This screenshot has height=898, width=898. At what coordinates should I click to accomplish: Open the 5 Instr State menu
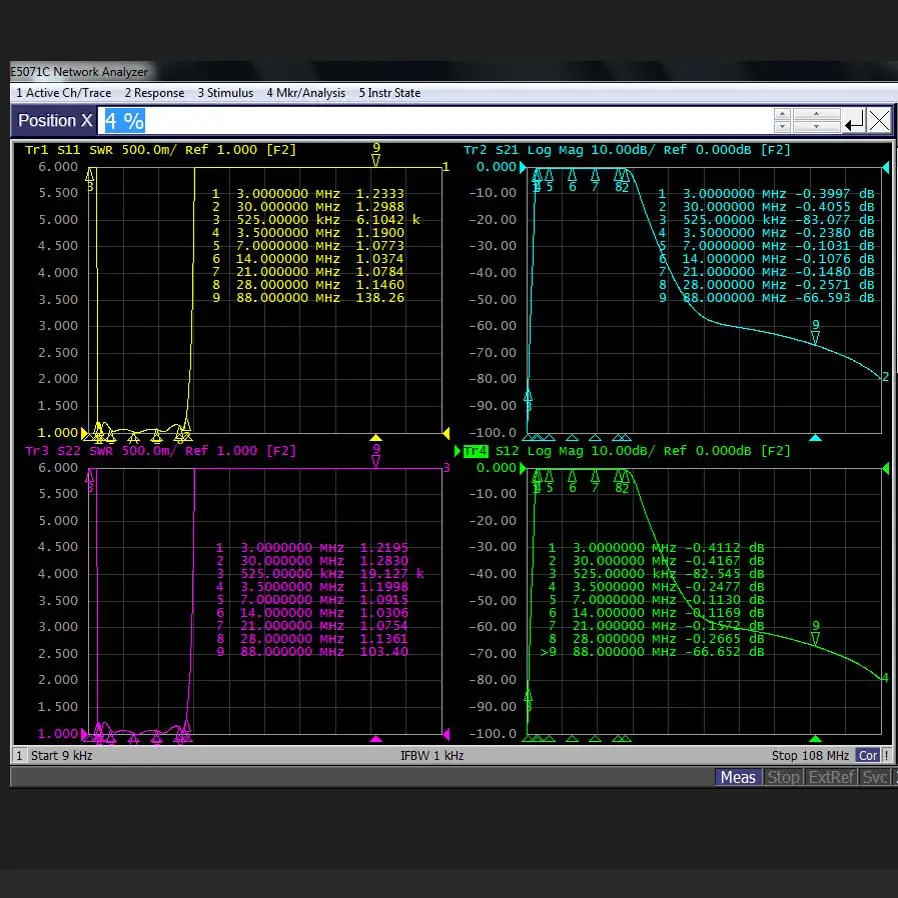click(389, 93)
